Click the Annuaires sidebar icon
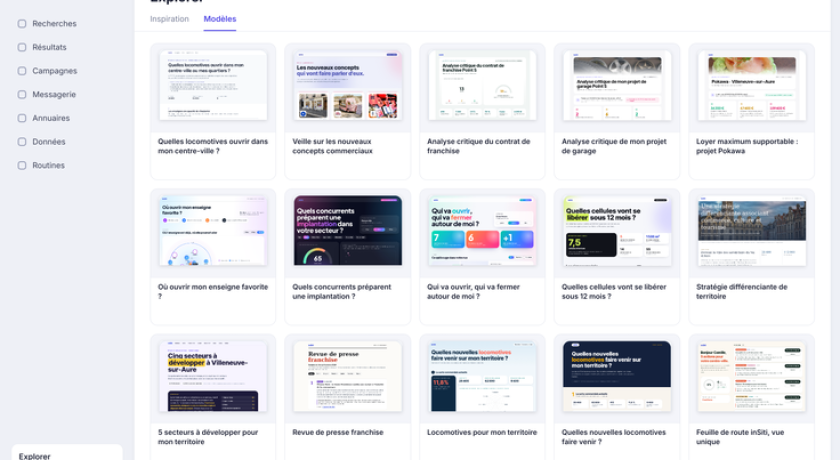 (22, 118)
